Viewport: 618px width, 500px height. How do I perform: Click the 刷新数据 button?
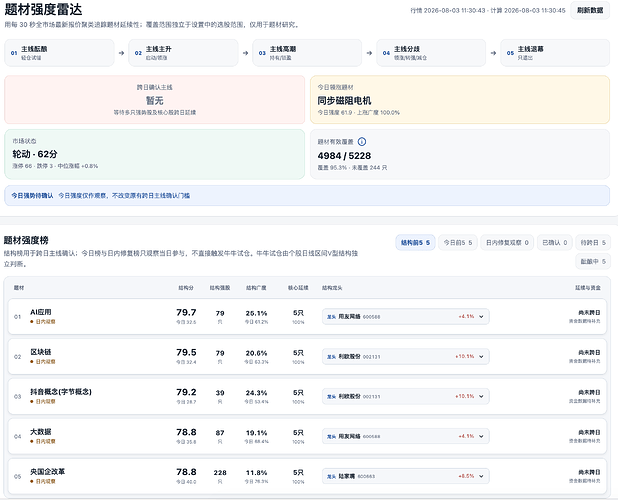click(590, 10)
